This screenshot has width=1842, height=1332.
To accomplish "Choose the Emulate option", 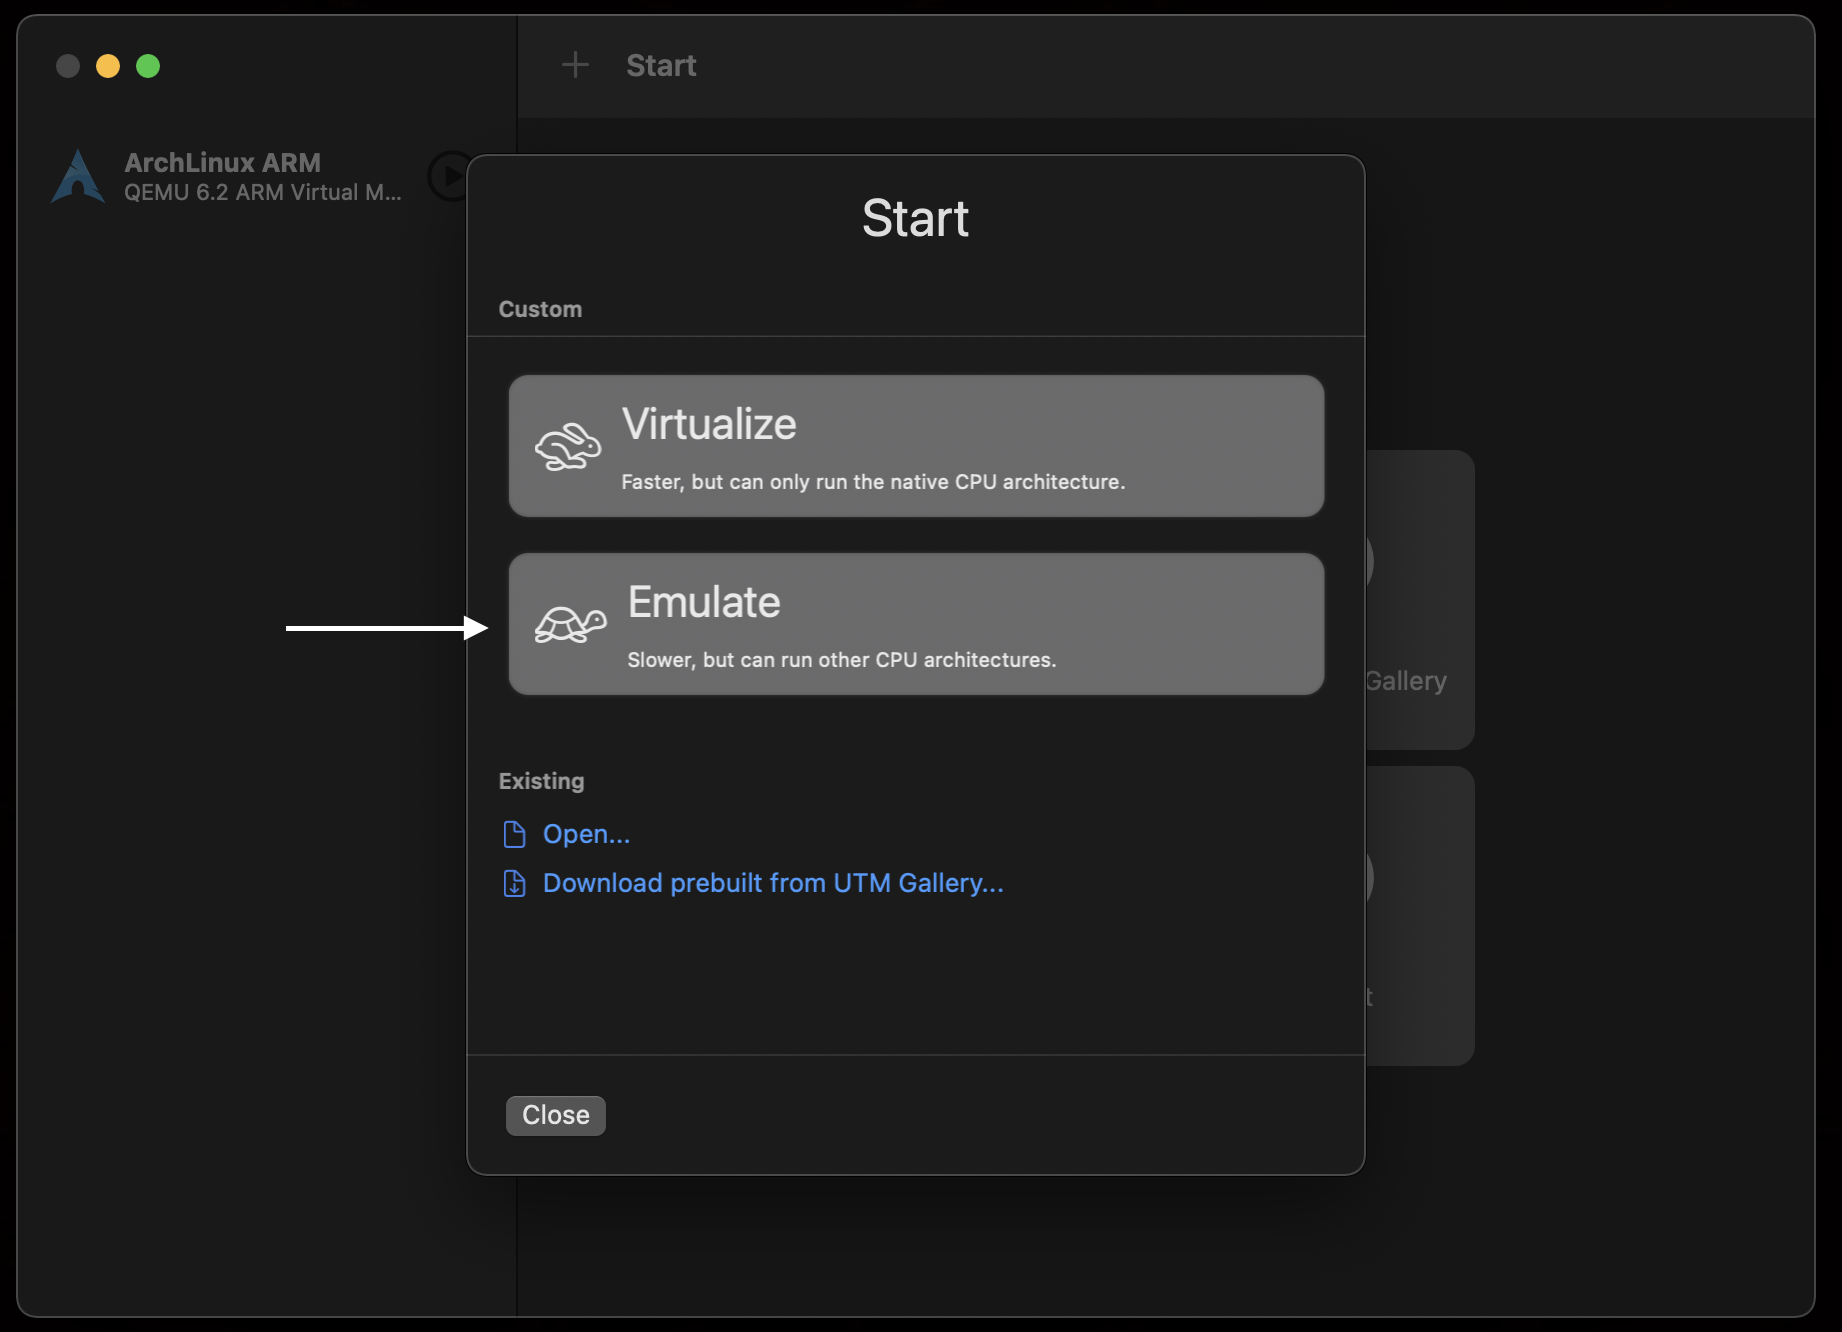I will pyautogui.click(x=915, y=624).
